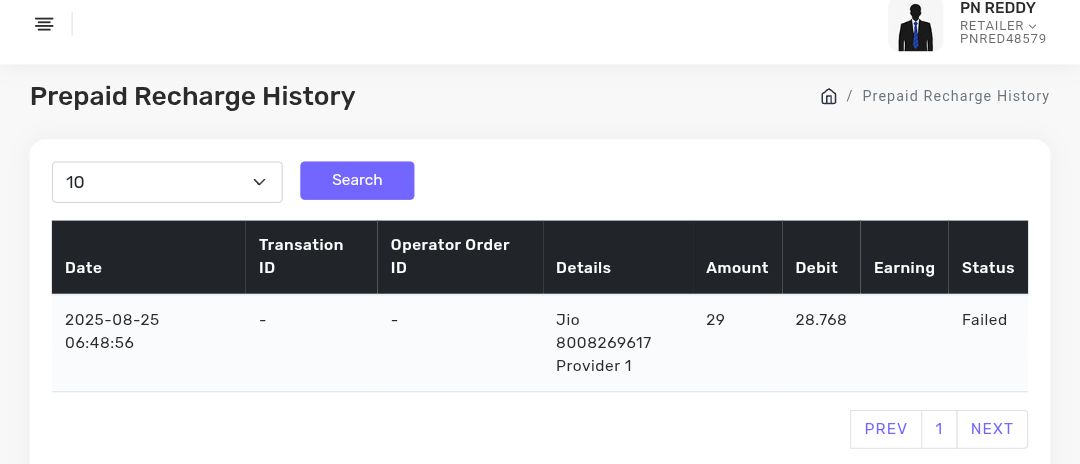Click the Earning column header
Viewport: 1080px width, 464px height.
point(904,268)
